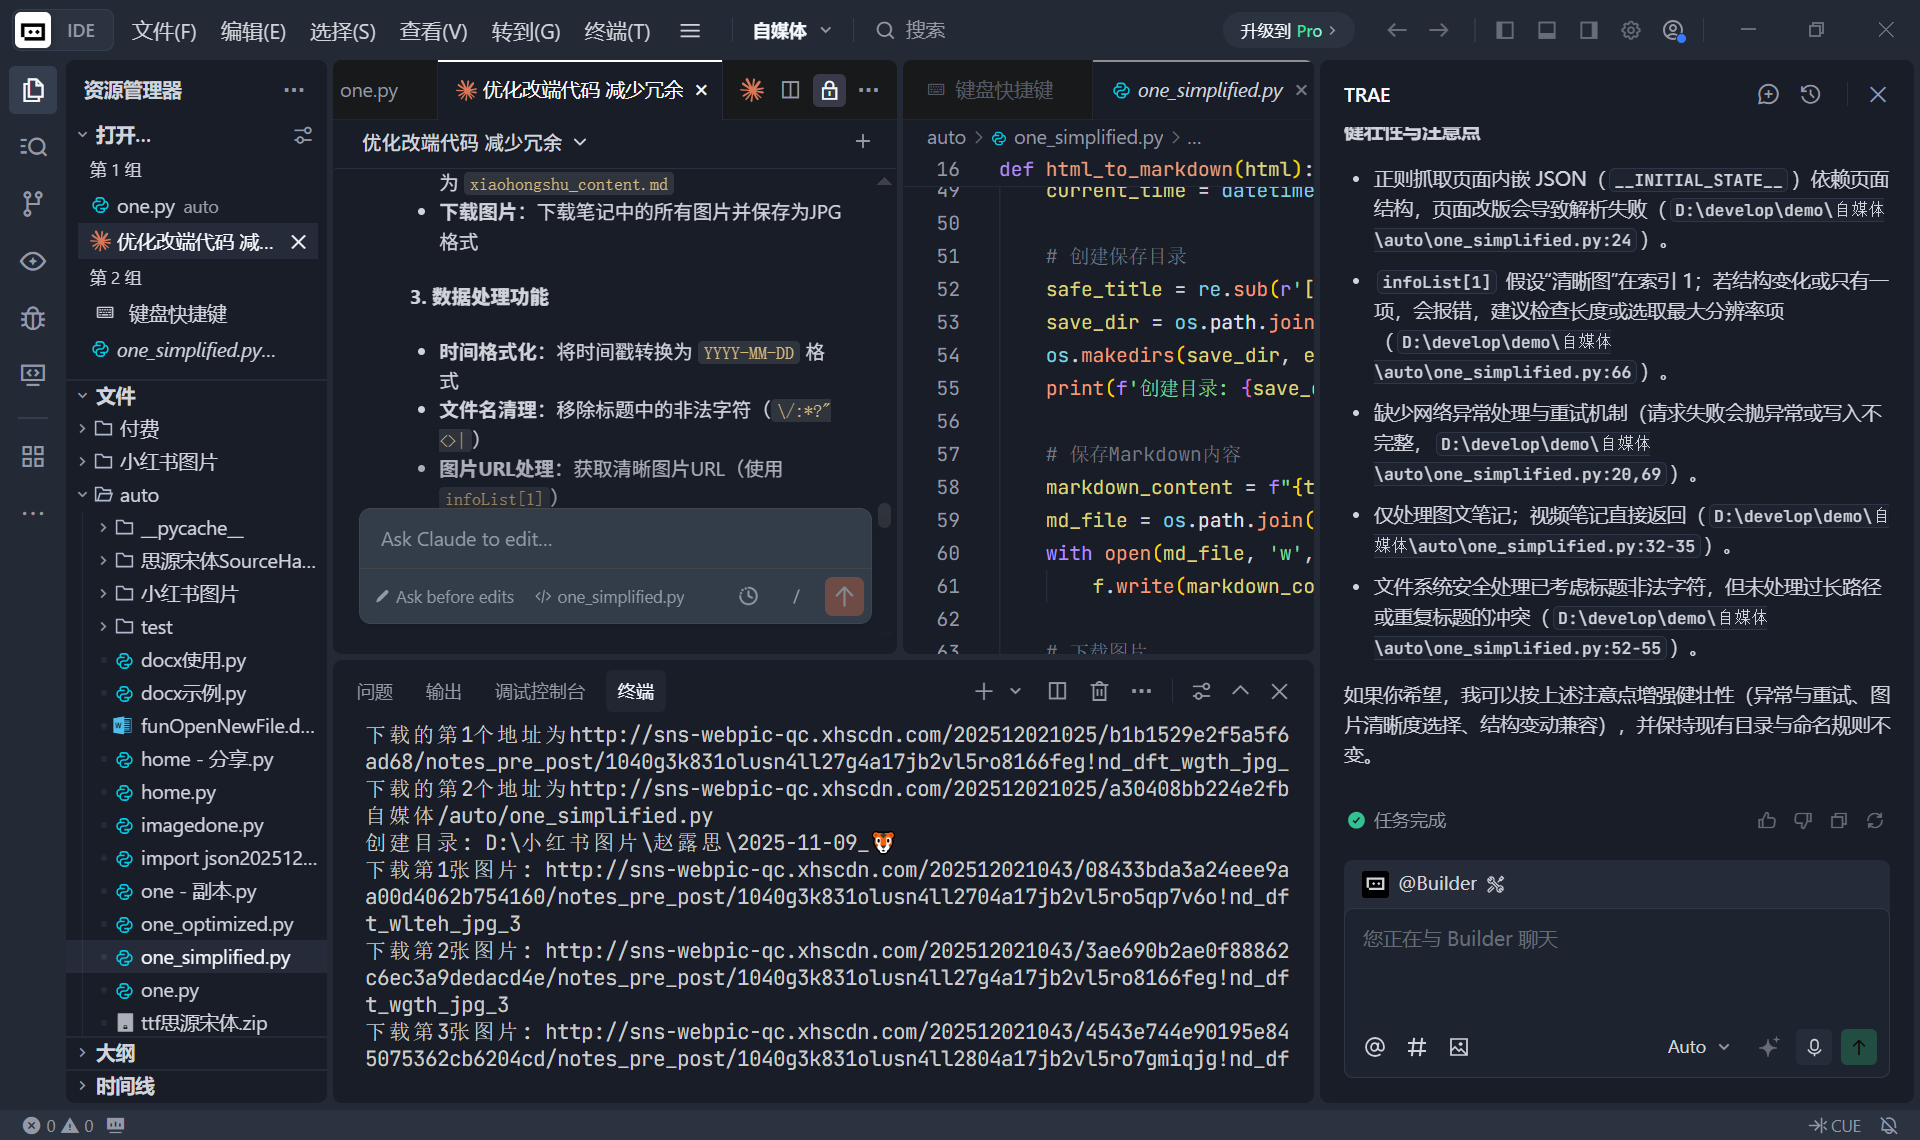
Task: Split the terminal panel
Action: click(1056, 691)
